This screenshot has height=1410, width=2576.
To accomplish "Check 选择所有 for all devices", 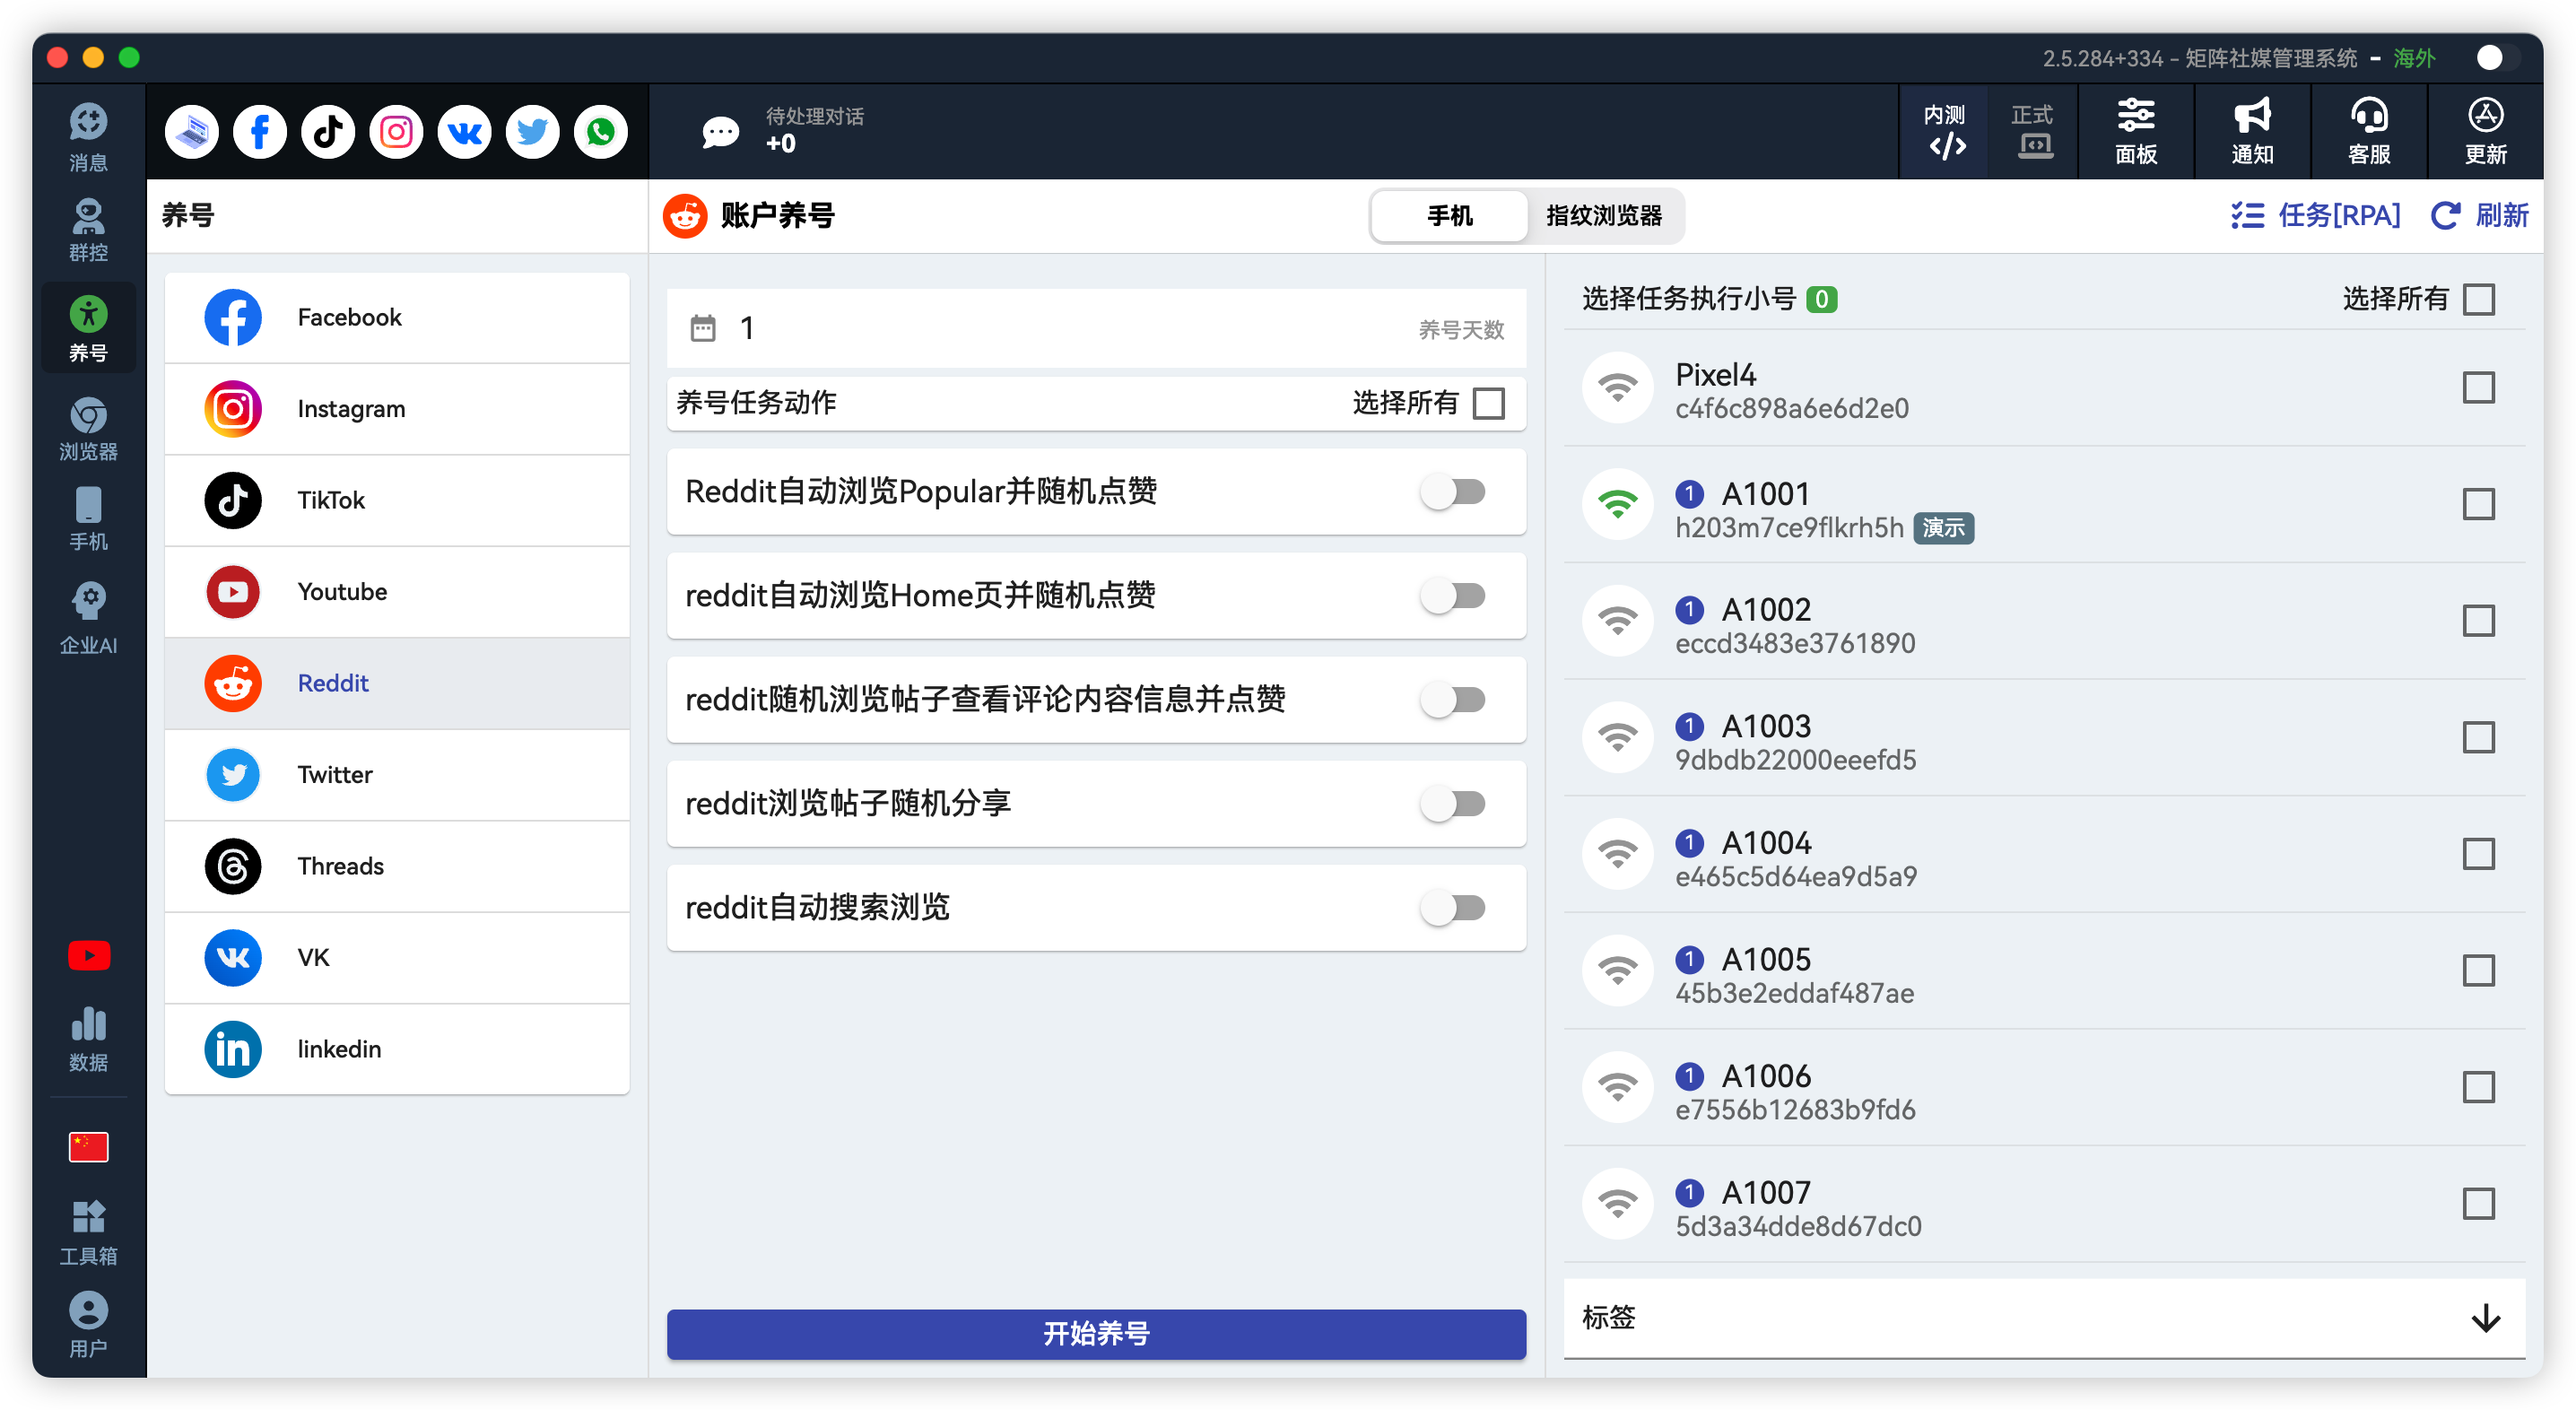I will (x=2478, y=299).
